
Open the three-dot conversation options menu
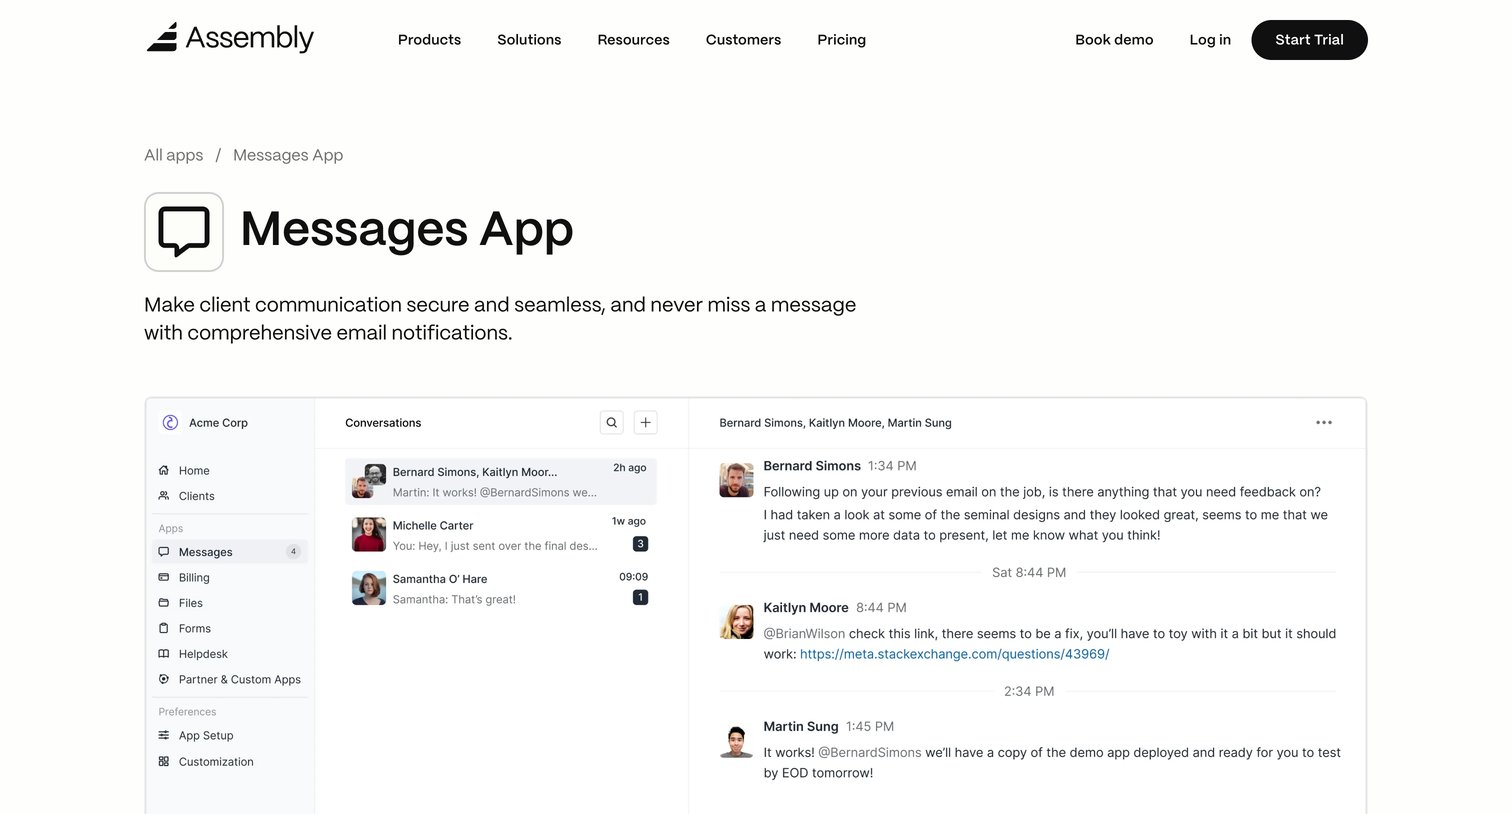tap(1324, 423)
